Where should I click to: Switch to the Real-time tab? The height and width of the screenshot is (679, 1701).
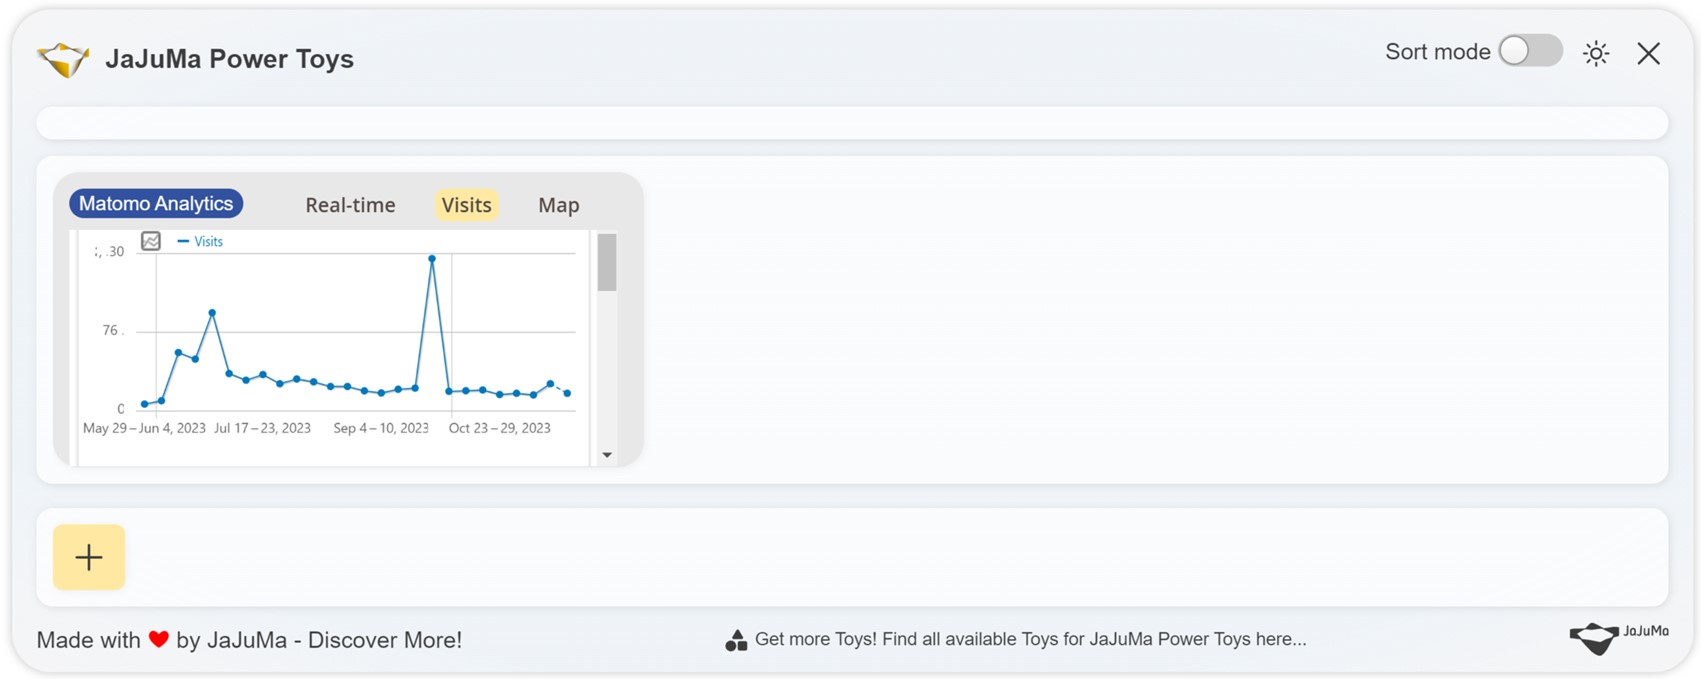tap(350, 205)
